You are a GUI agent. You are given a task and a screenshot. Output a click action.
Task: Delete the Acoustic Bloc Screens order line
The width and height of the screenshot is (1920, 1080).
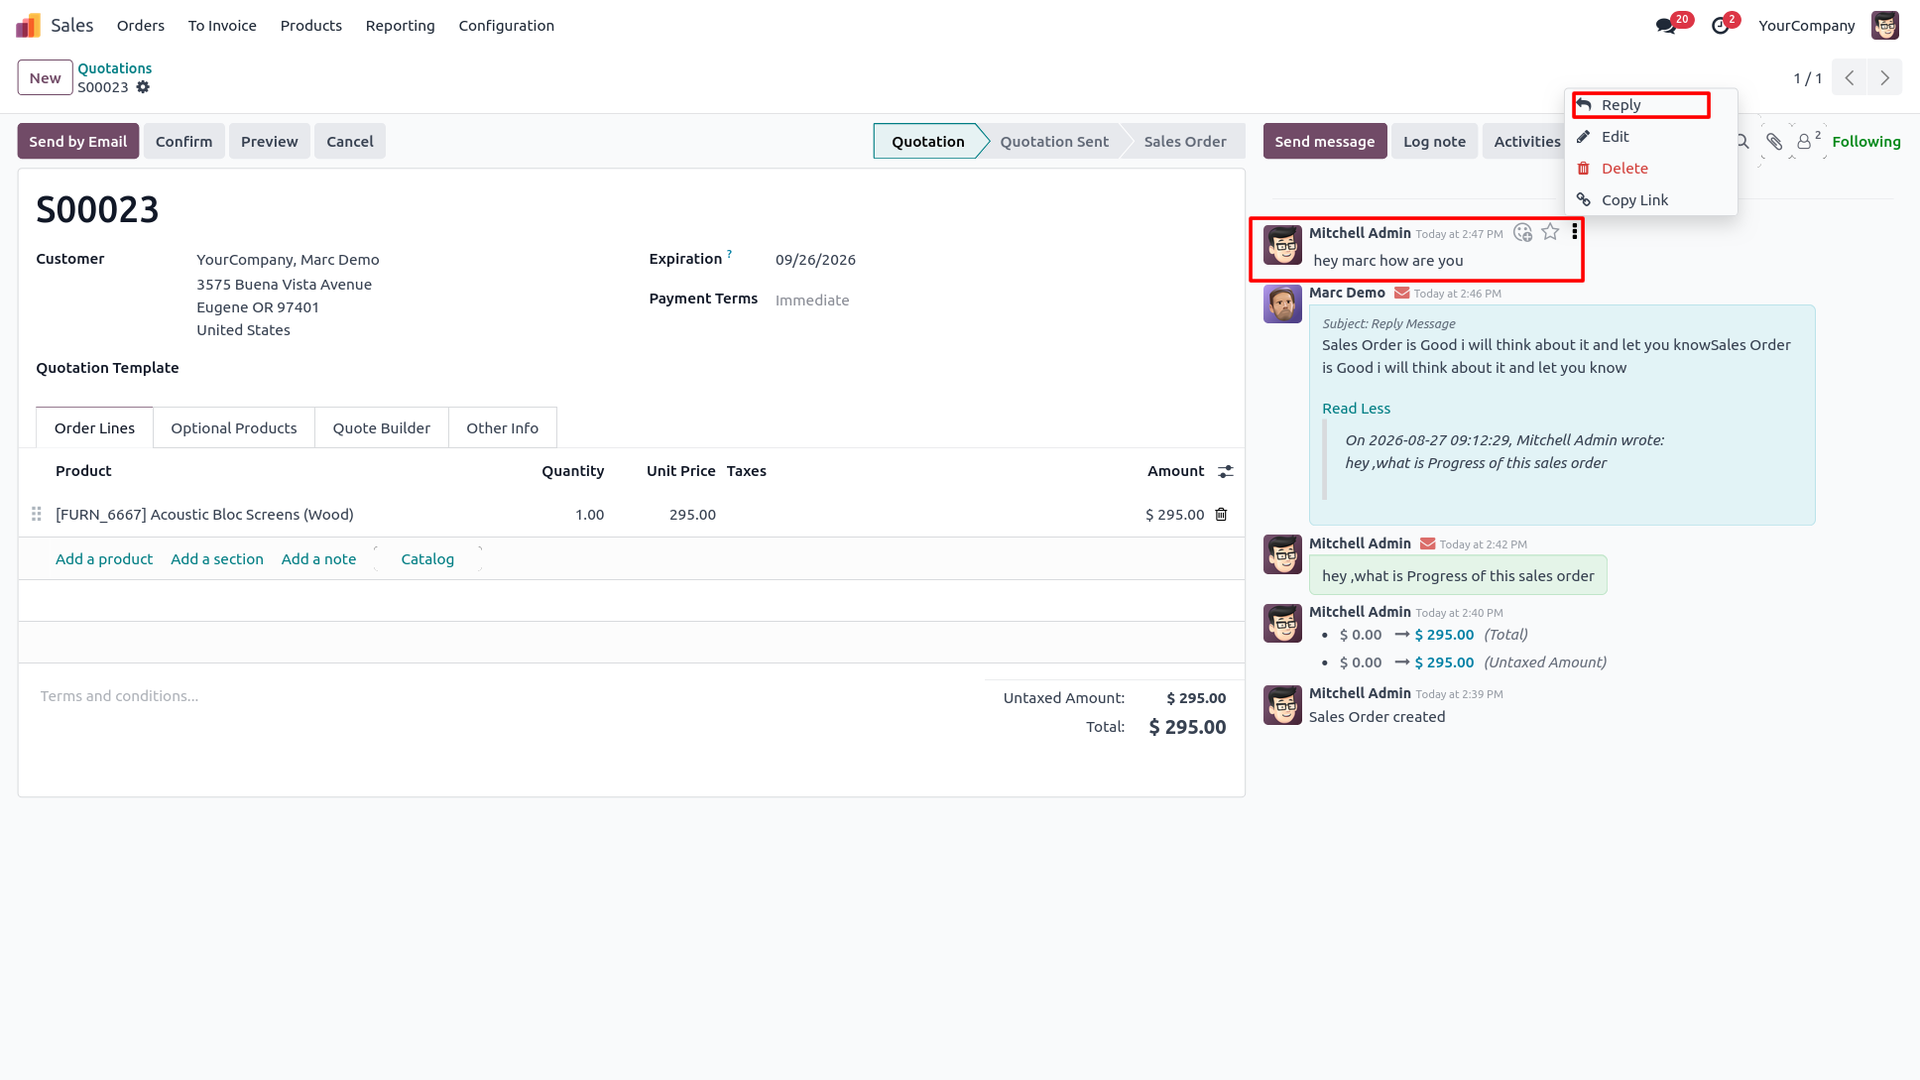(1221, 514)
